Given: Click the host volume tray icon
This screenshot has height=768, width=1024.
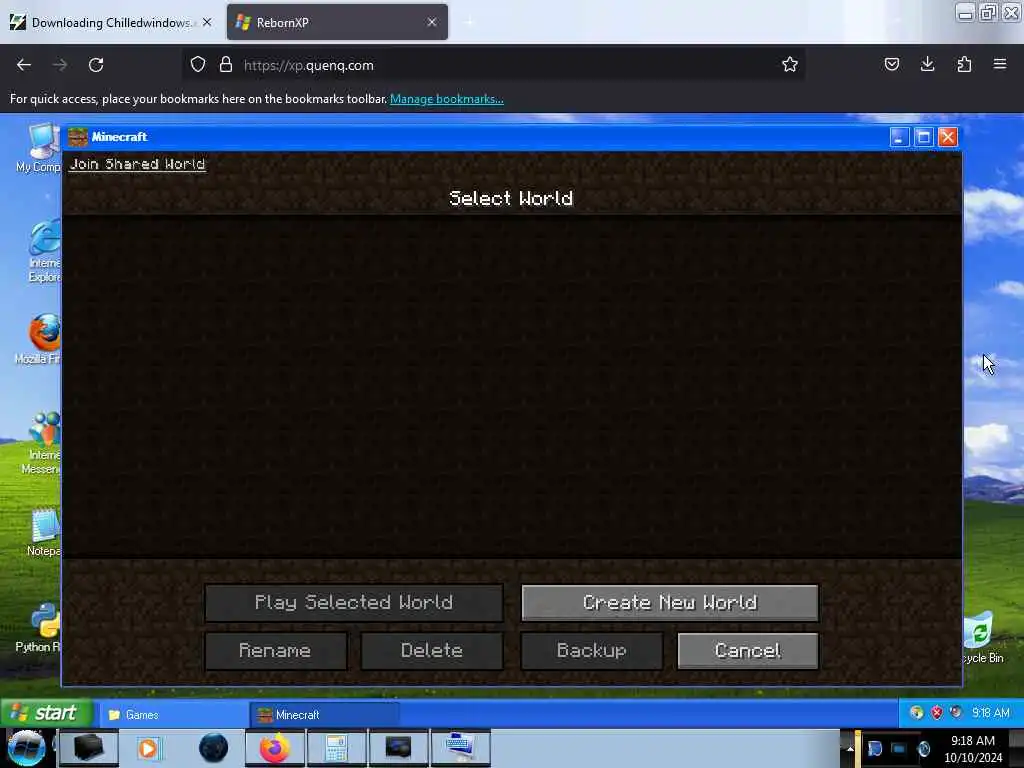Looking at the screenshot, I should (923, 749).
